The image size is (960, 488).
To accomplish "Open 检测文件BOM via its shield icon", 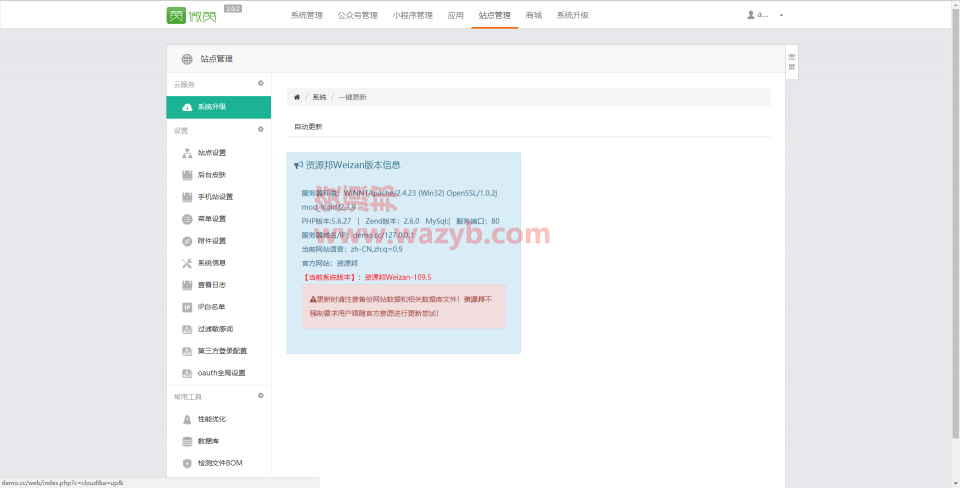I will [x=187, y=464].
